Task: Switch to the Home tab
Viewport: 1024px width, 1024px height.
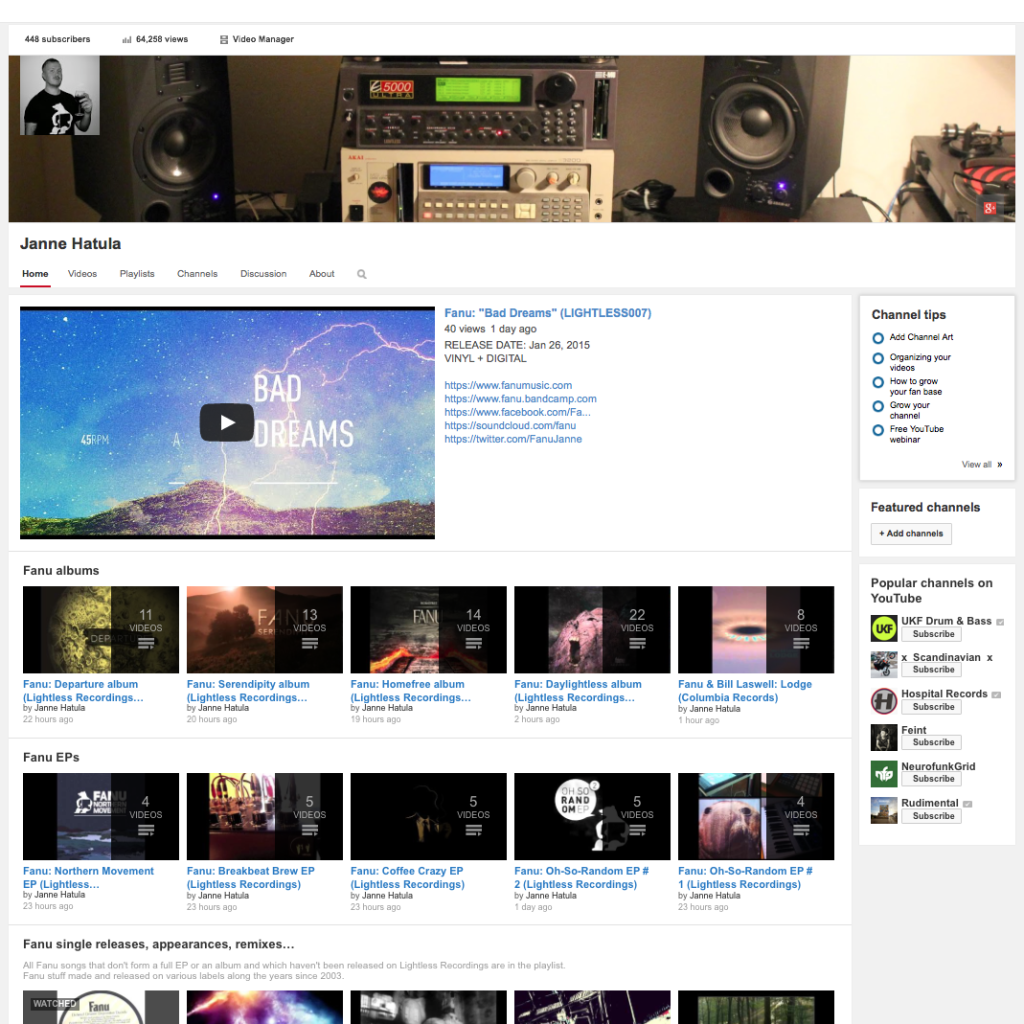Action: click(35, 274)
